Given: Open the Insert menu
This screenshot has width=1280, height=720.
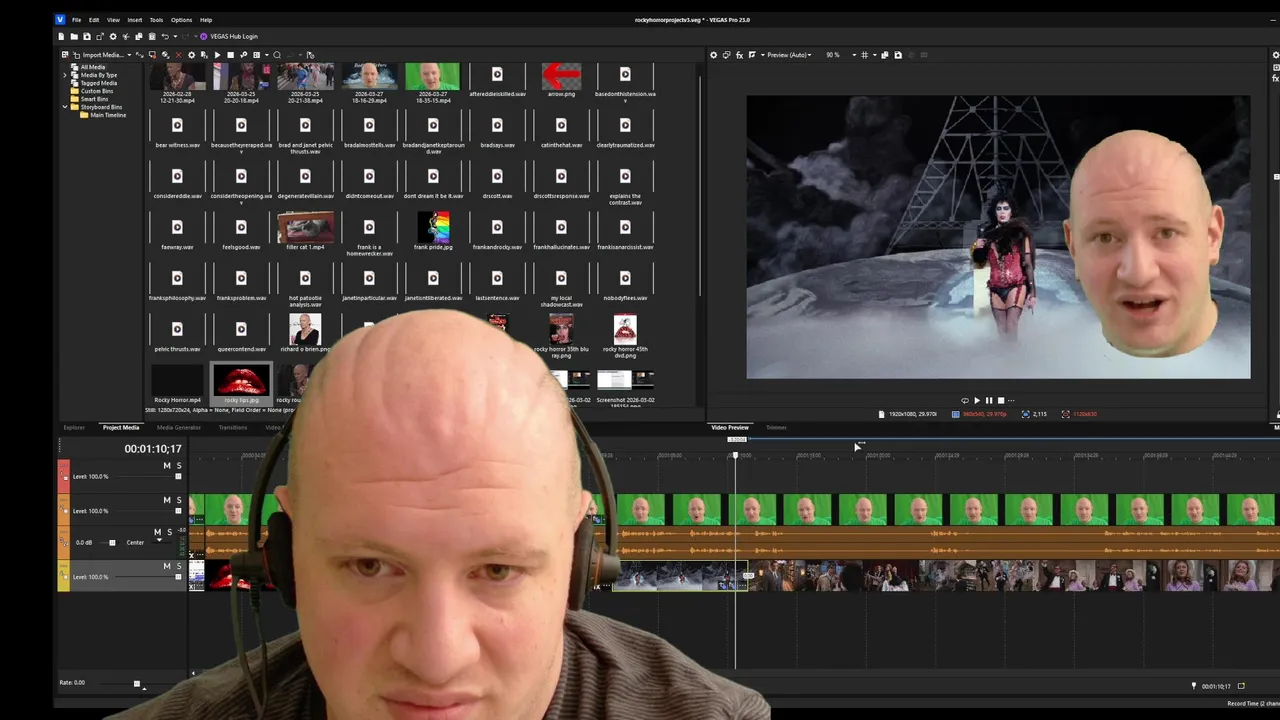Looking at the screenshot, I should (x=134, y=20).
